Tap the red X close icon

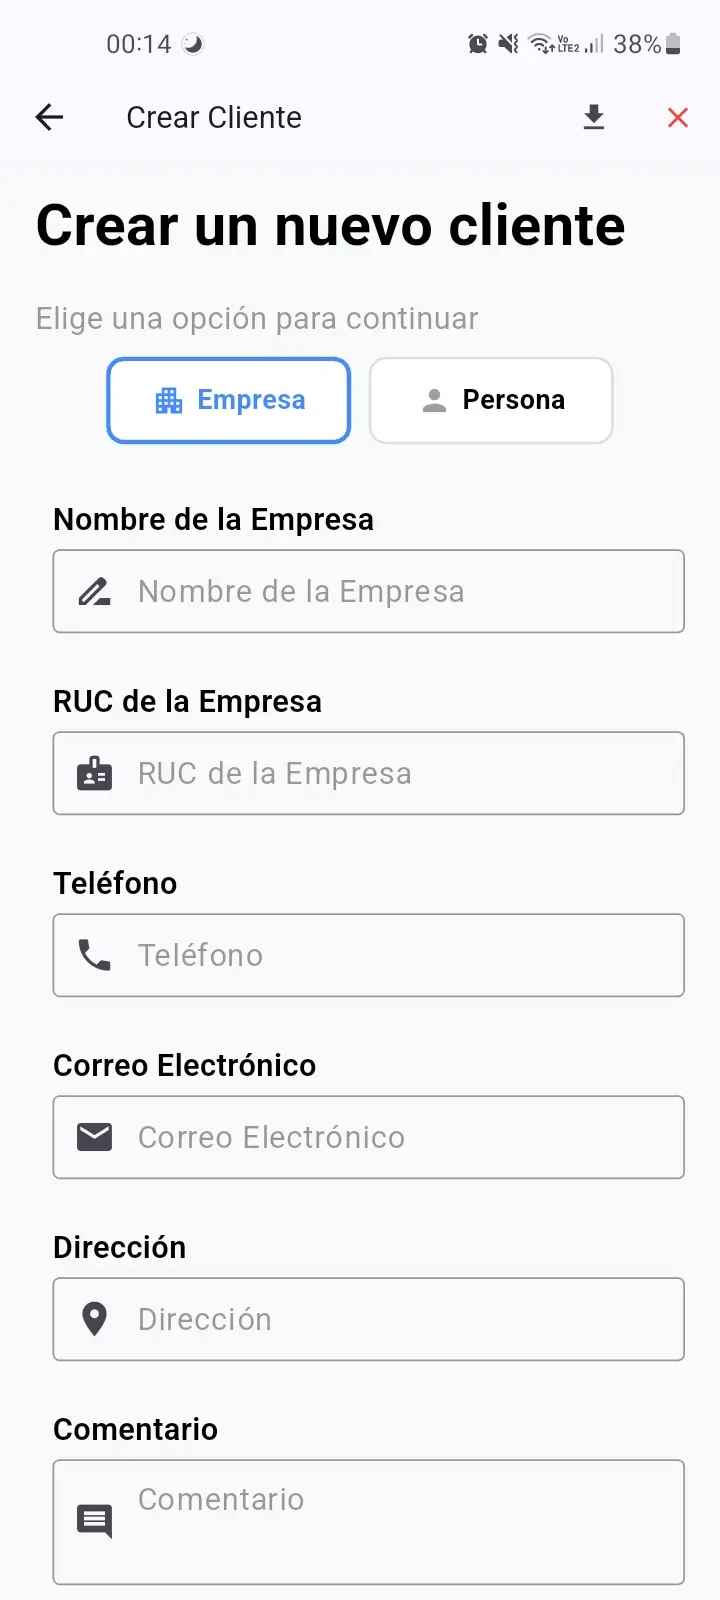click(678, 117)
